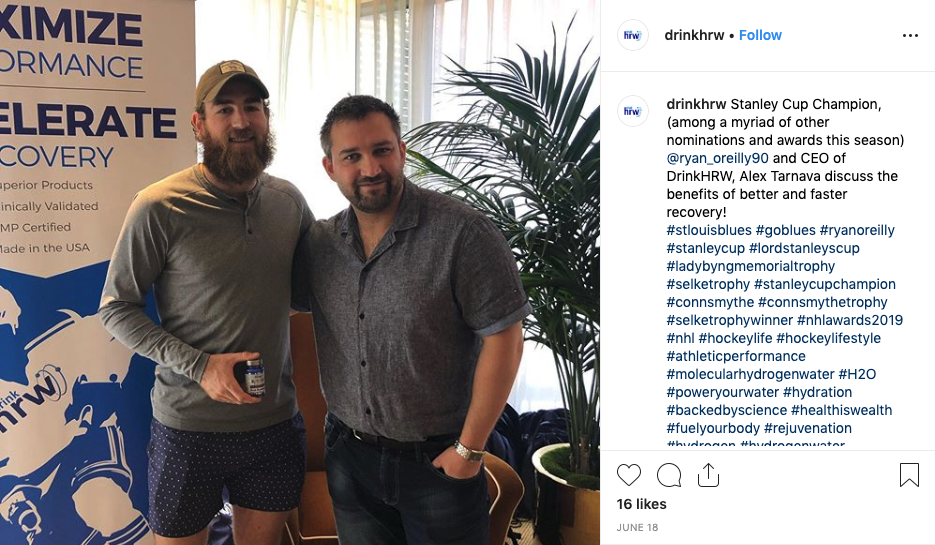This screenshot has width=935, height=545.
Task: Open the #ladybyngmemorialtrophy hashtag
Action: (751, 267)
